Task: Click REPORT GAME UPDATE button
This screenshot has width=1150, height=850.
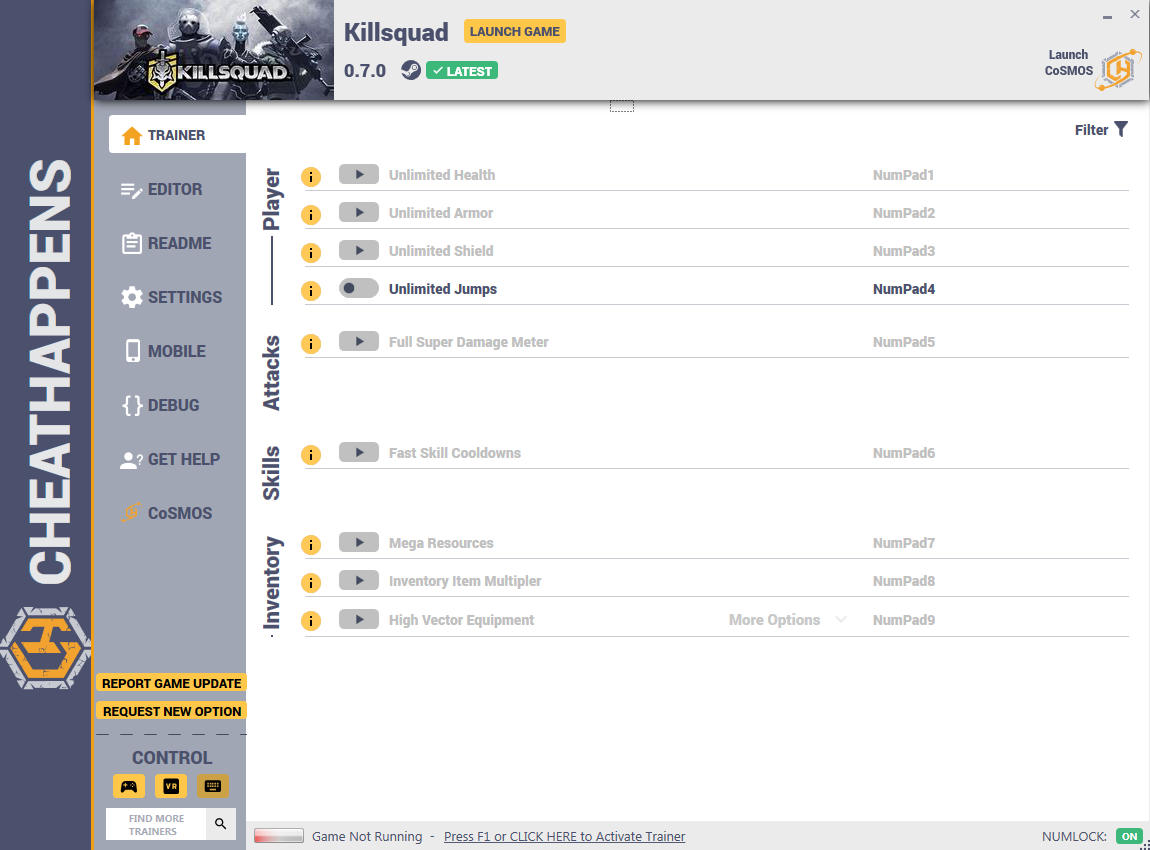Action: click(172, 684)
